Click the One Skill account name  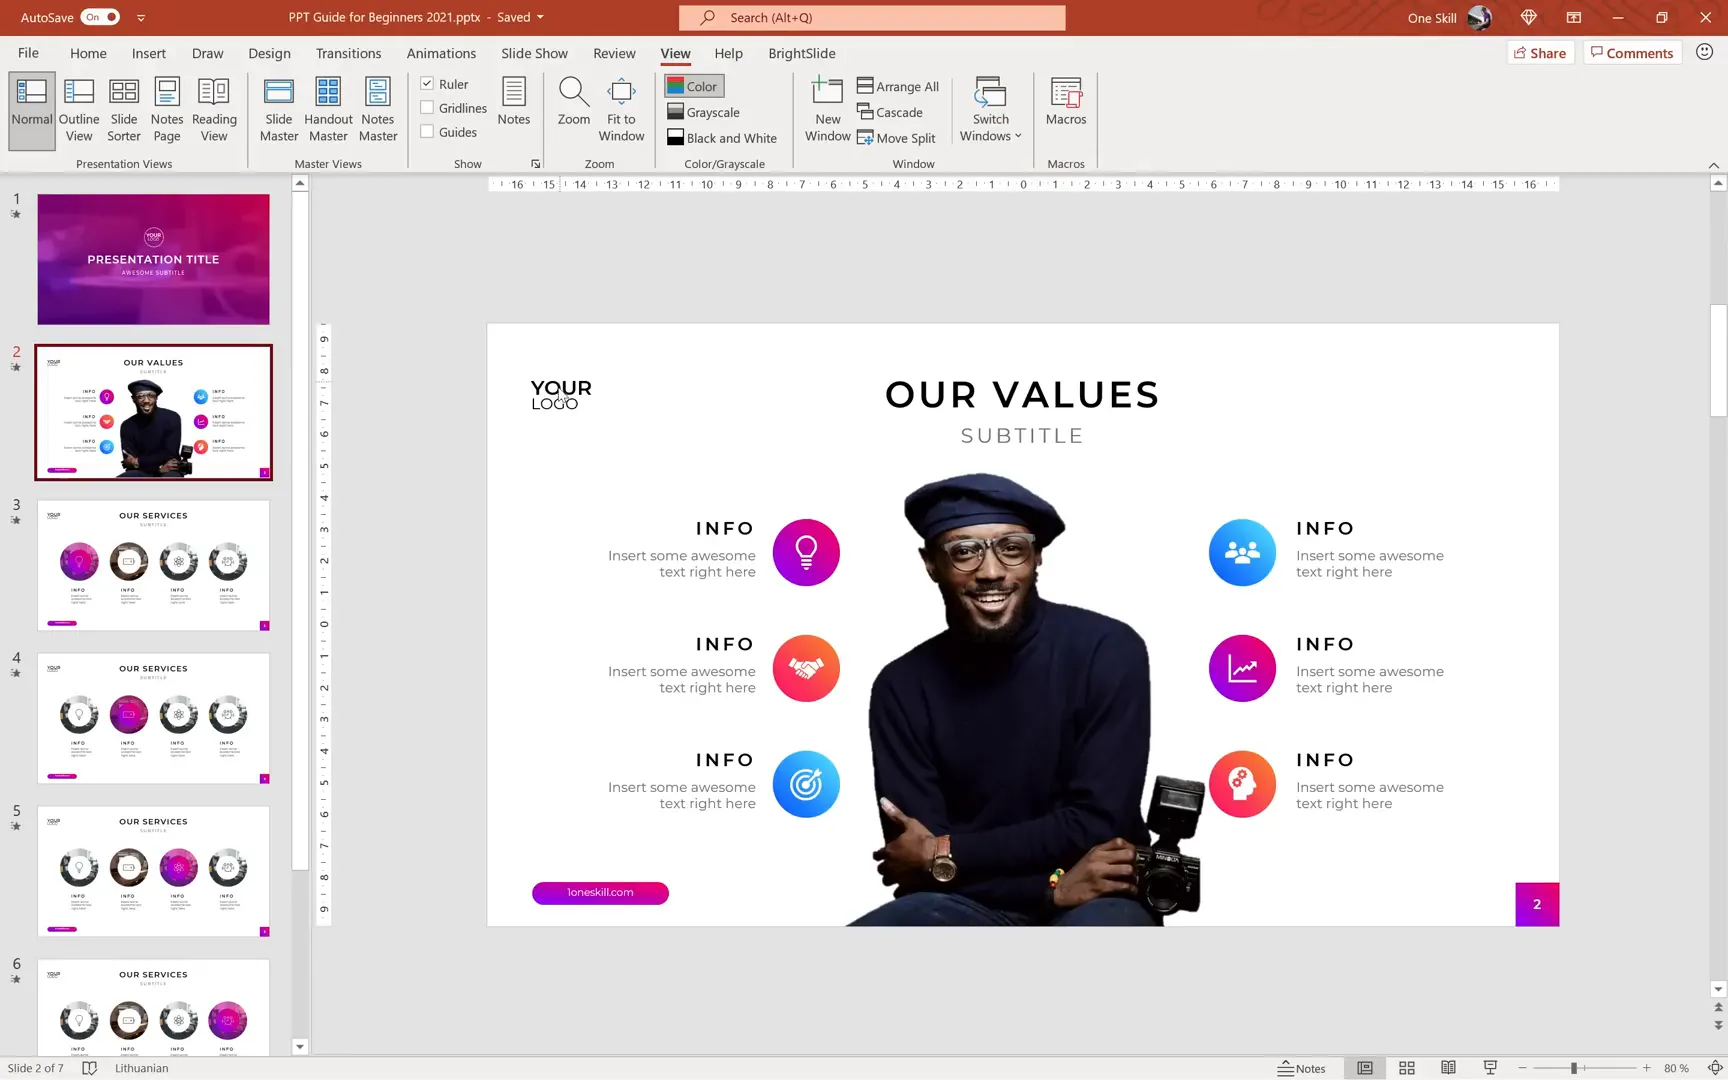tap(1432, 18)
